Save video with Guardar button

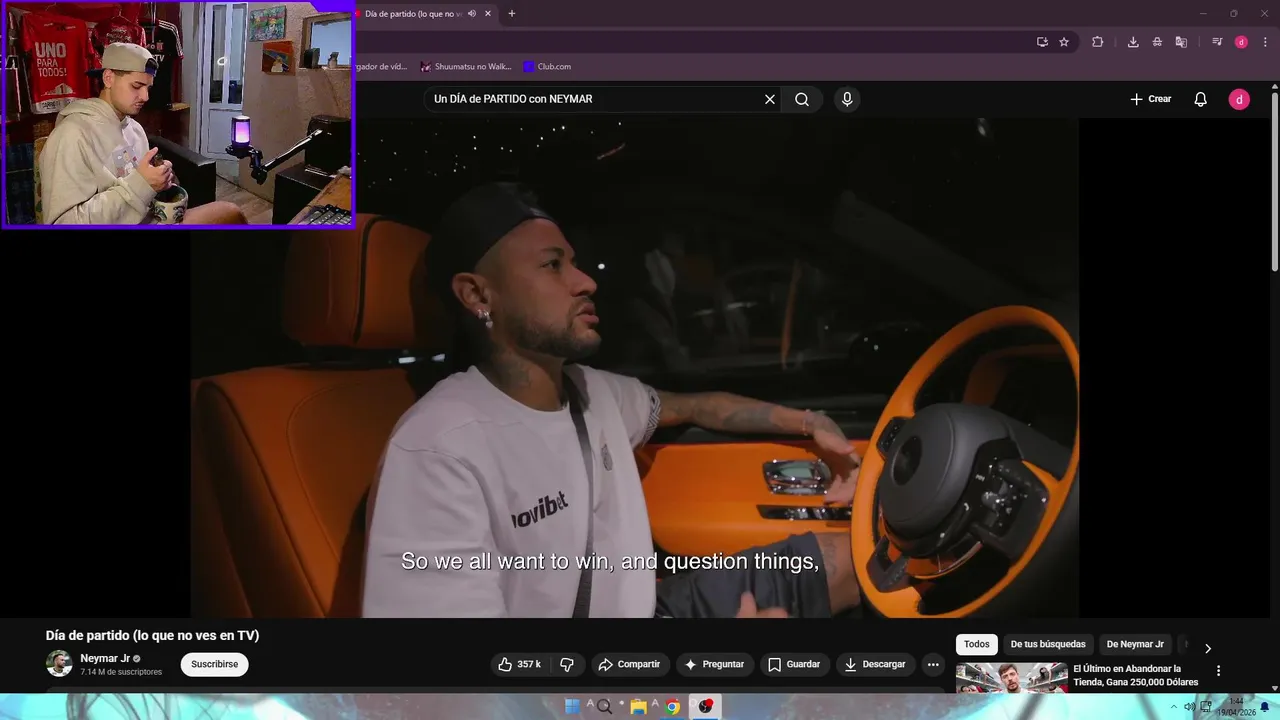click(x=794, y=664)
